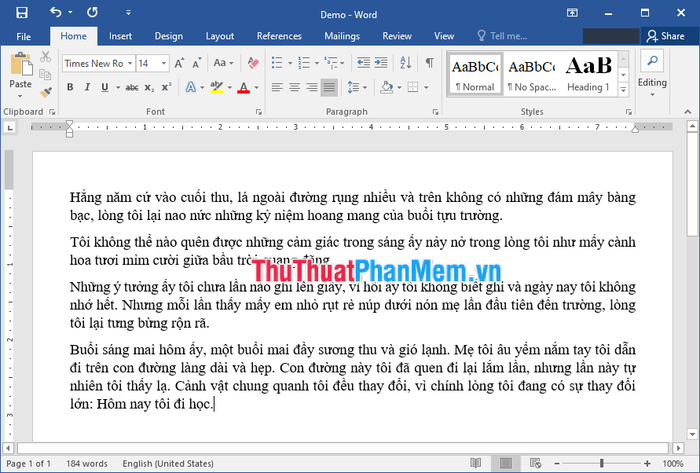This screenshot has width=700, height=473.
Task: Open the References tab
Action: pos(279,36)
